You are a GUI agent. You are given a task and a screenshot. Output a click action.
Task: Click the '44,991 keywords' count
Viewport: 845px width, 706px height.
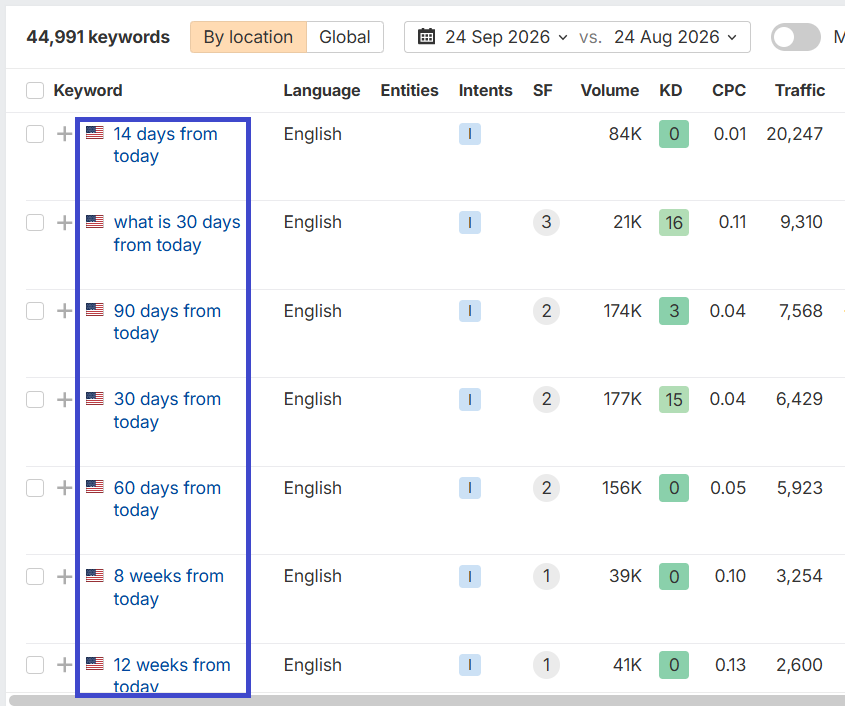[x=98, y=37]
